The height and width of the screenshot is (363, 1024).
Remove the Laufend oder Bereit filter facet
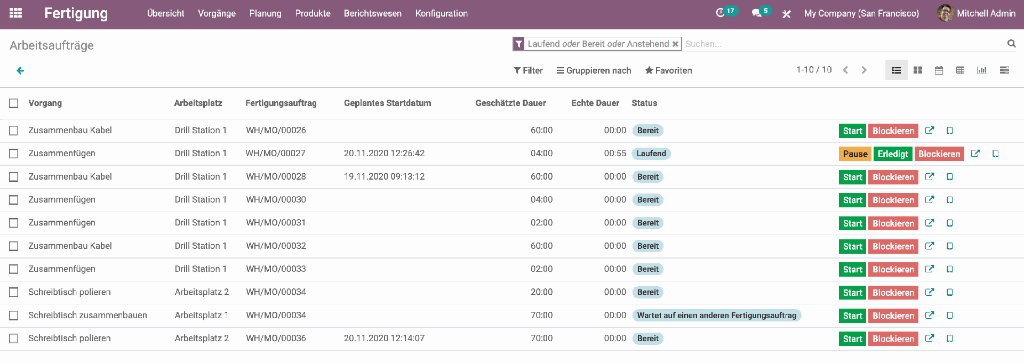[x=675, y=44]
